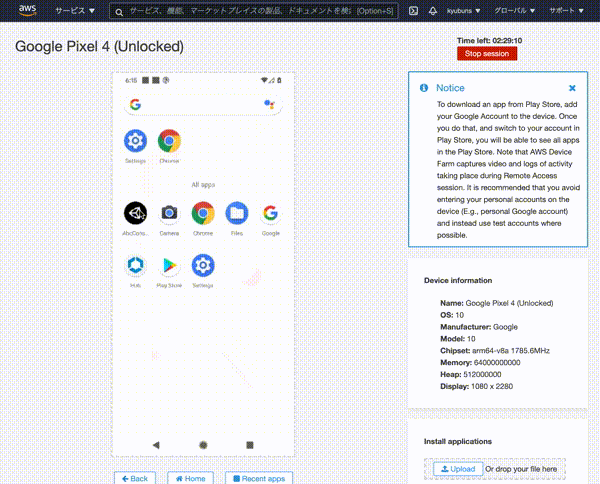Click the Upload button for installing applications
Image resolution: width=600 pixels, height=484 pixels.
(x=458, y=469)
